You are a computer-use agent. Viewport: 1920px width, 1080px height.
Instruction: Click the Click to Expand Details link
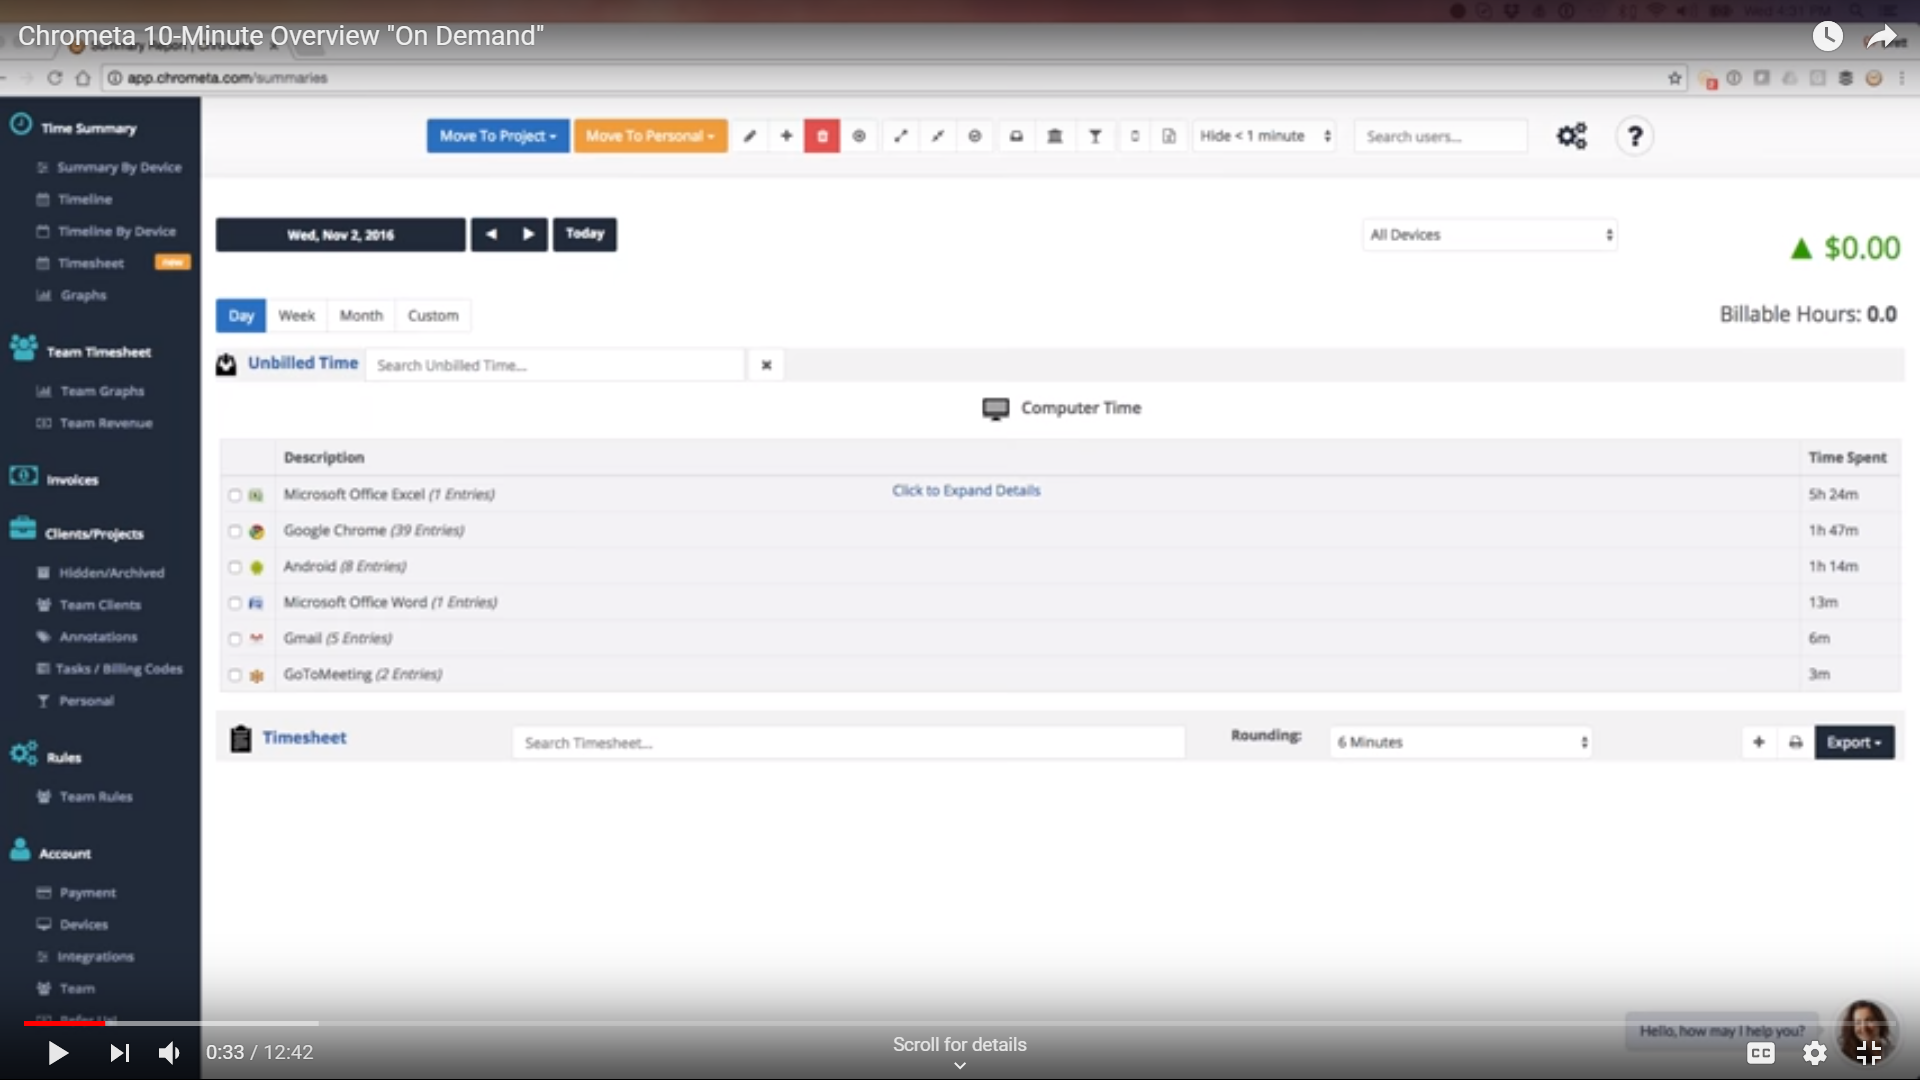[965, 491]
